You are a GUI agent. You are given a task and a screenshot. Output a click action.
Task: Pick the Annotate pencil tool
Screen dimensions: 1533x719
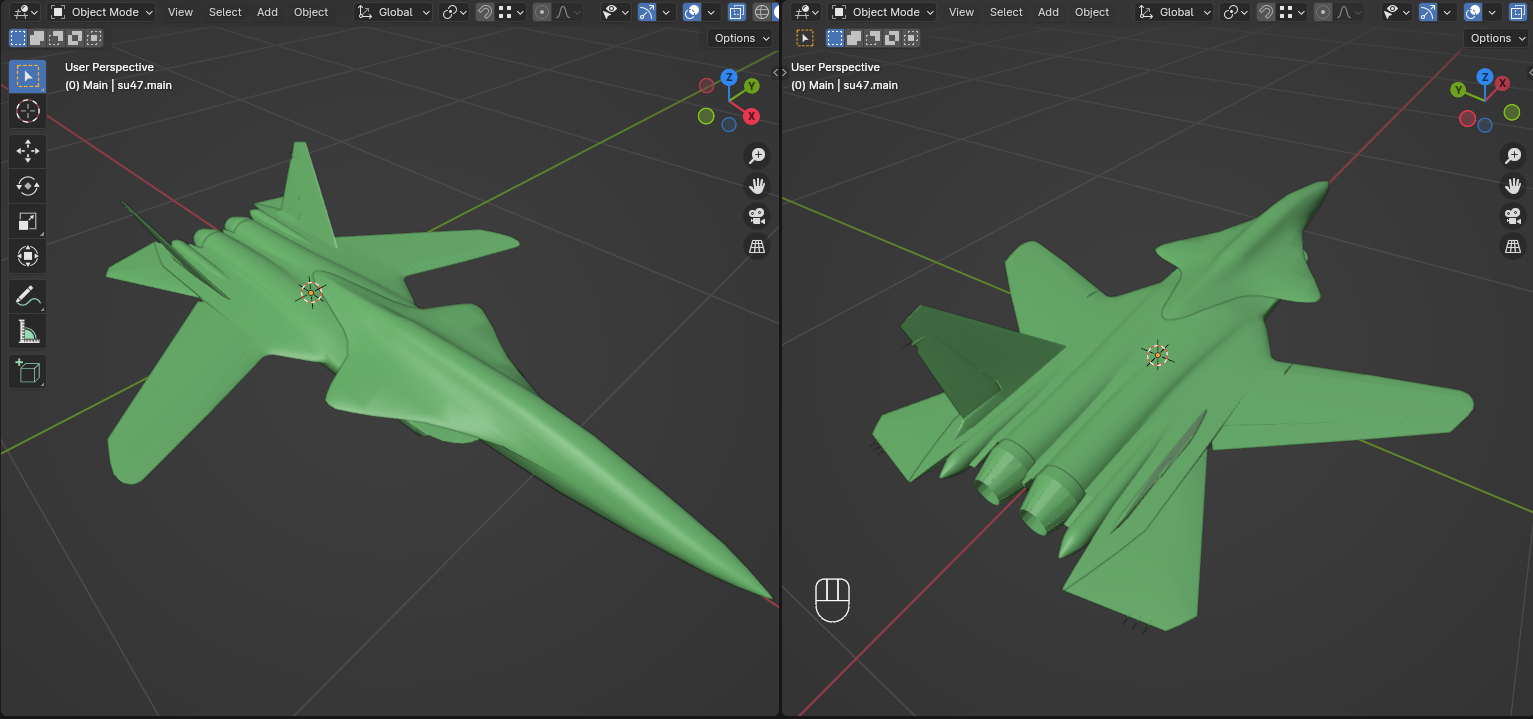tap(28, 296)
